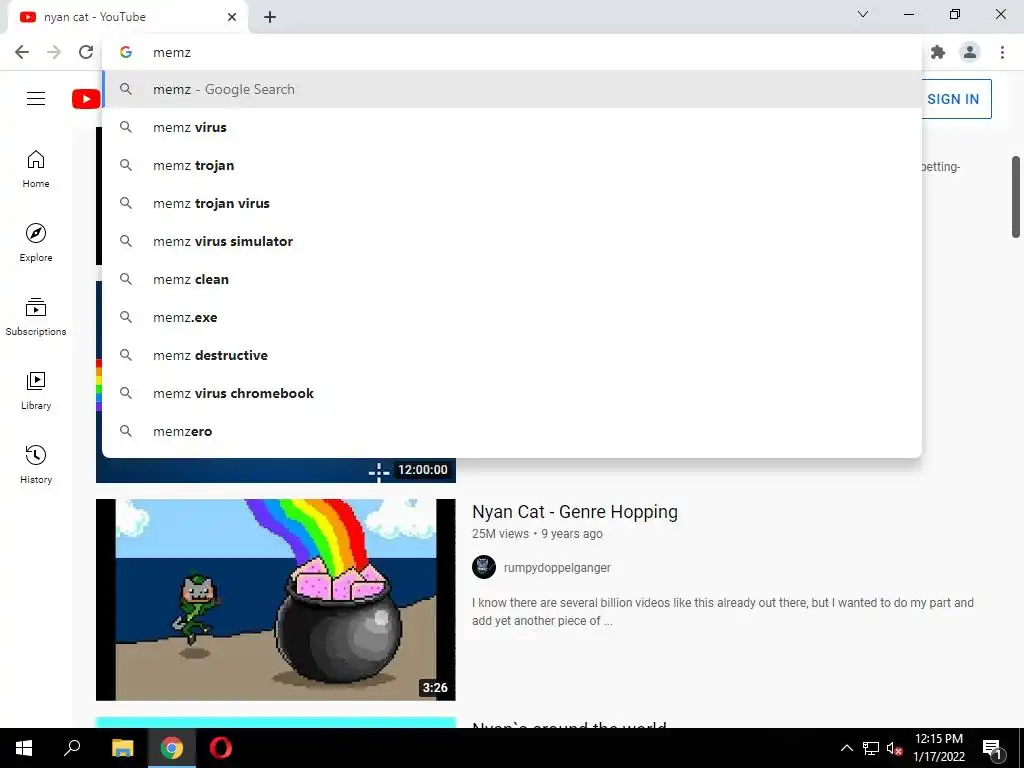Open the rumpydoppelganger channel name
The height and width of the screenshot is (768, 1024).
tap(557, 568)
